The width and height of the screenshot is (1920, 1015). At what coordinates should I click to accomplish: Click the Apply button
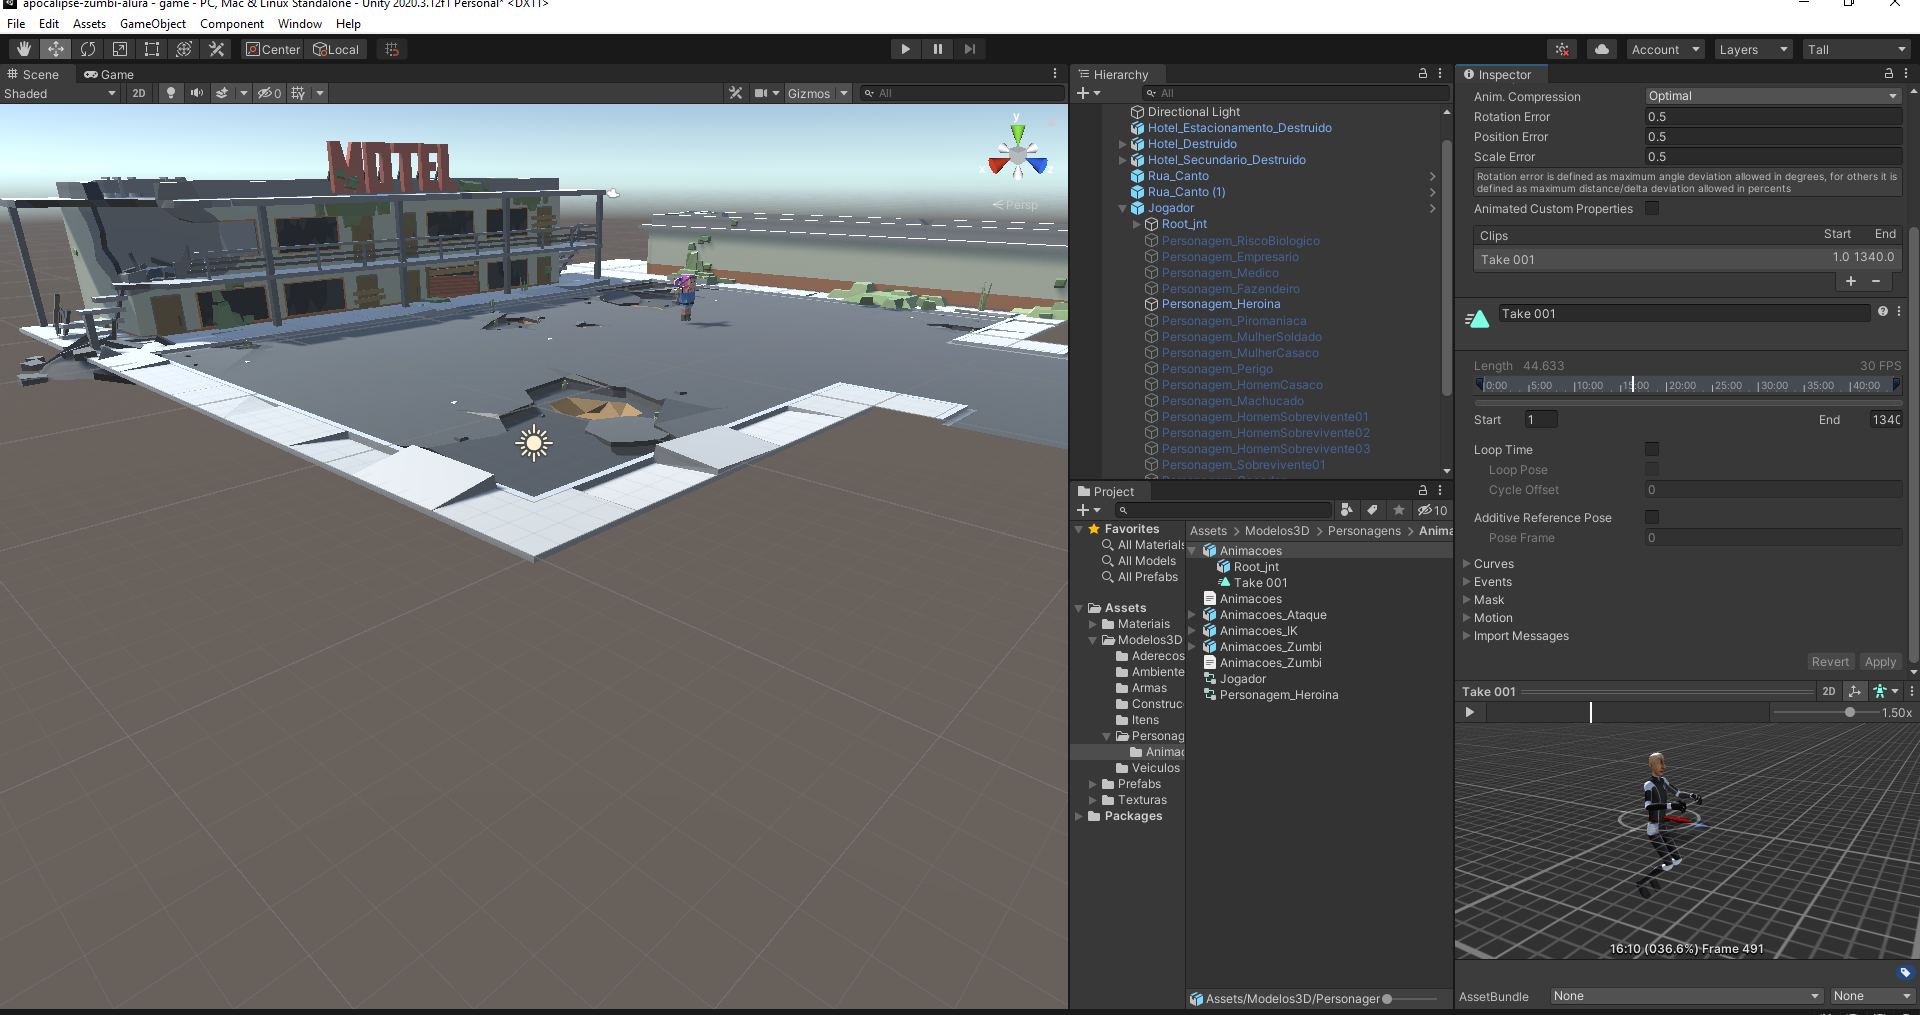pyautogui.click(x=1880, y=662)
